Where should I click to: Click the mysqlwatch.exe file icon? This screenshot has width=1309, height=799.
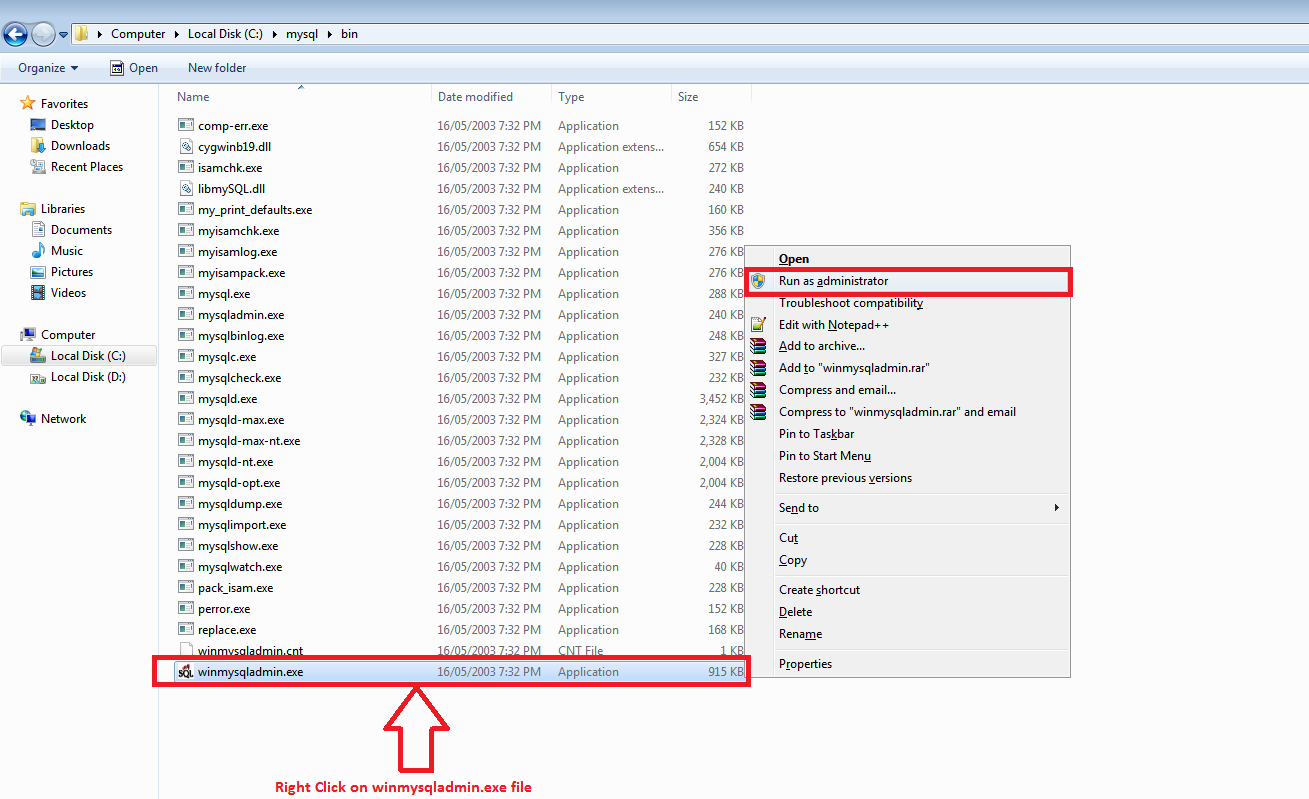click(x=186, y=567)
